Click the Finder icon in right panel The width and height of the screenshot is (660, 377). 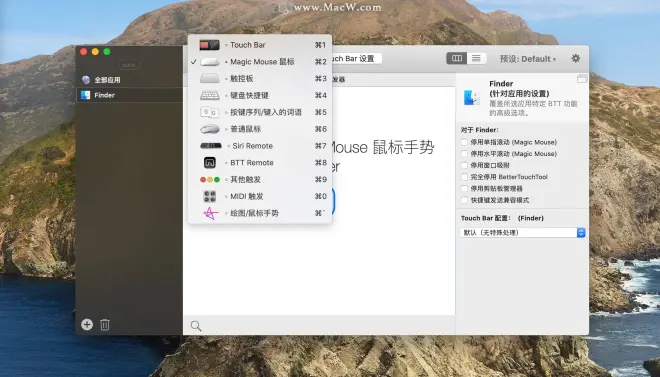coord(472,98)
